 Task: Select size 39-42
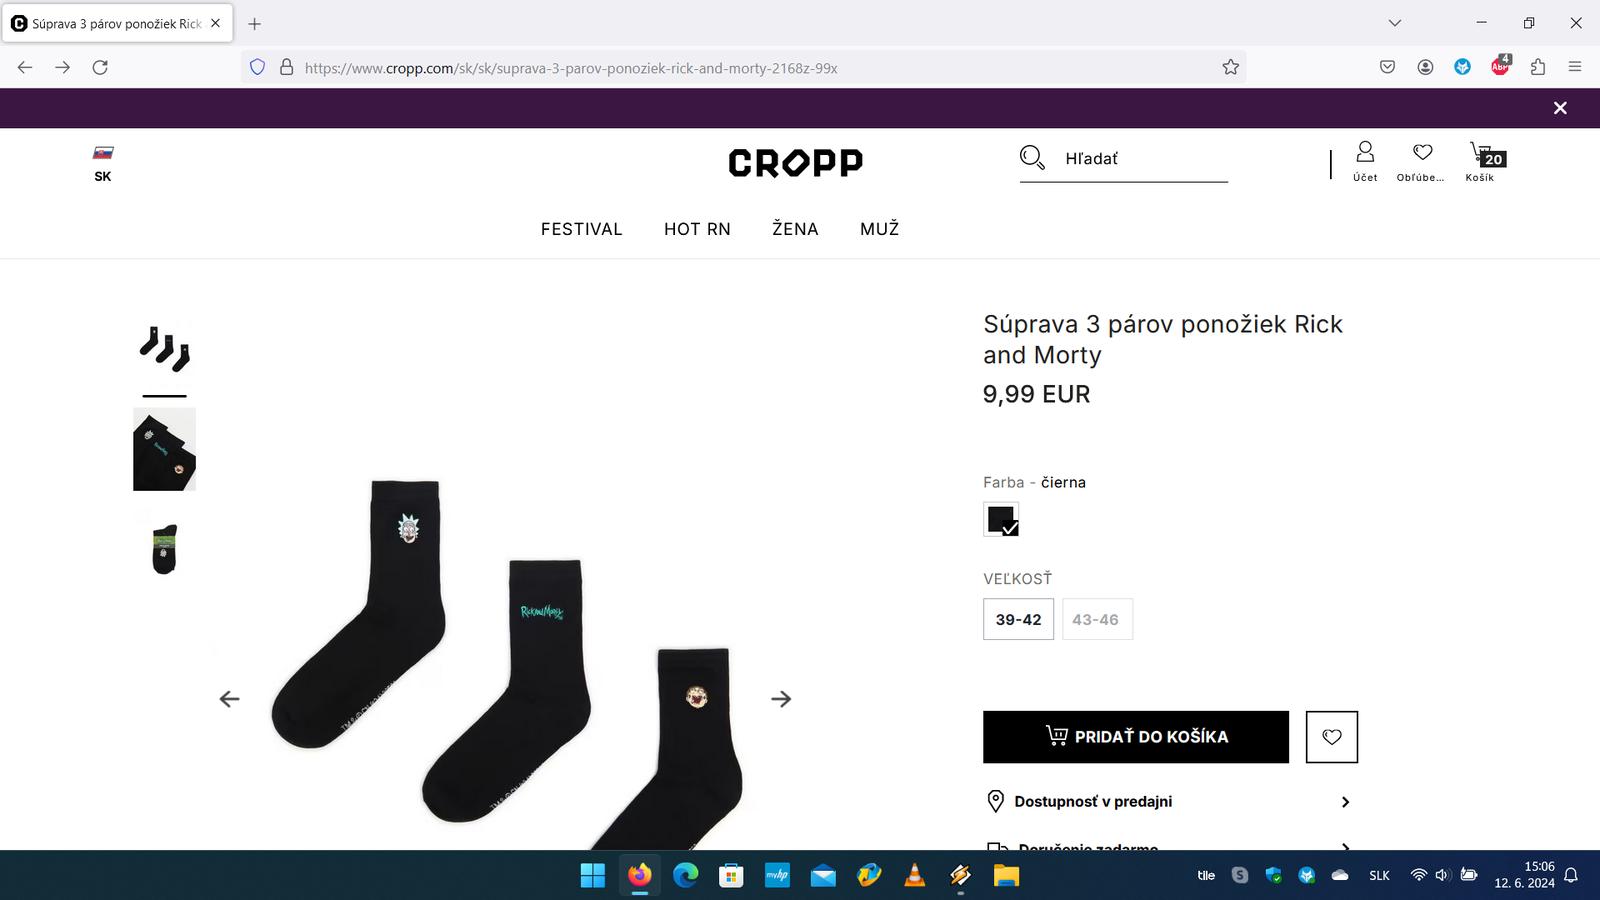tap(1018, 619)
